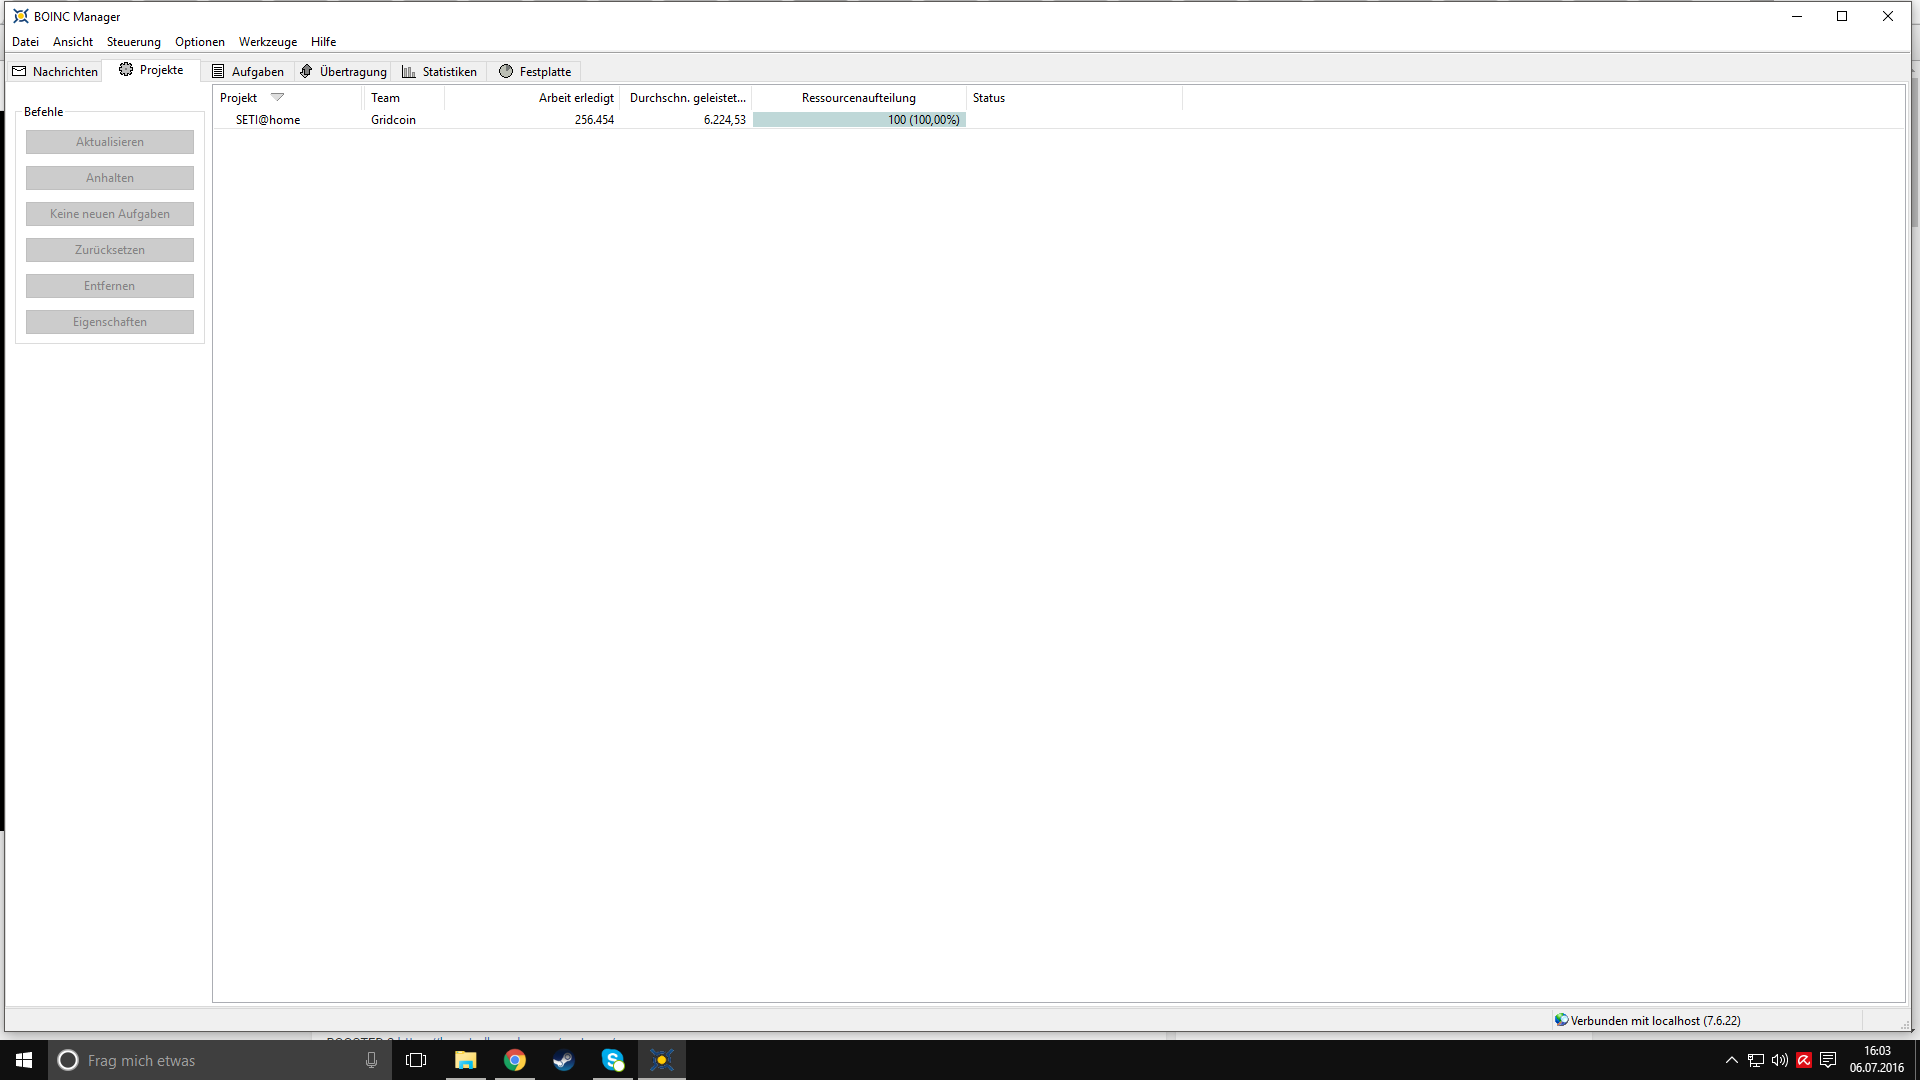Click the Nachrichten envelope tab icon
The image size is (1920, 1080).
[x=19, y=71]
